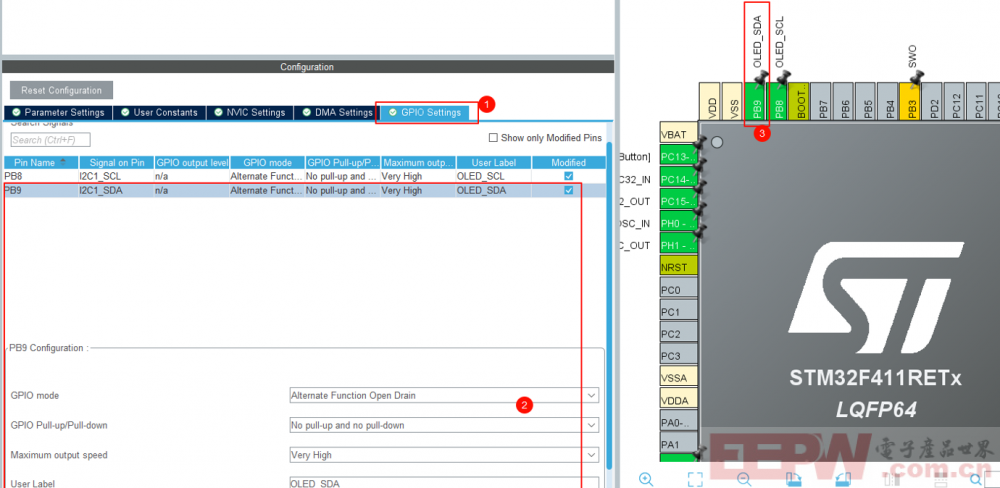
Task: Select the green PC14 pin
Action: [679, 179]
